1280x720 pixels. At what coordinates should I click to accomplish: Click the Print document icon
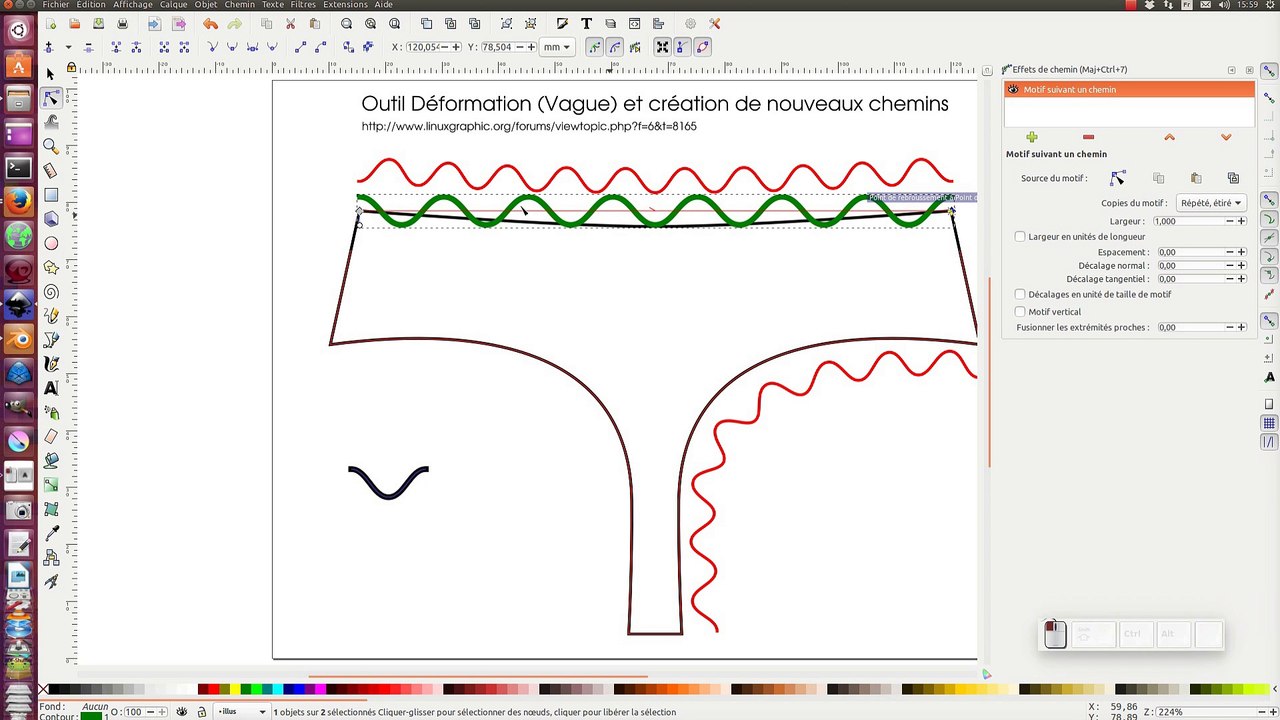pyautogui.click(x=122, y=23)
